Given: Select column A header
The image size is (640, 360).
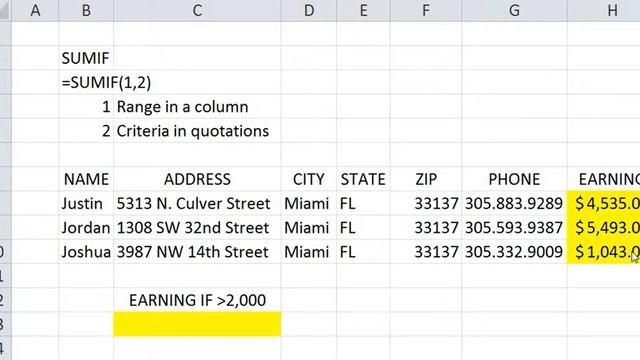Looking at the screenshot, I should click(36, 10).
